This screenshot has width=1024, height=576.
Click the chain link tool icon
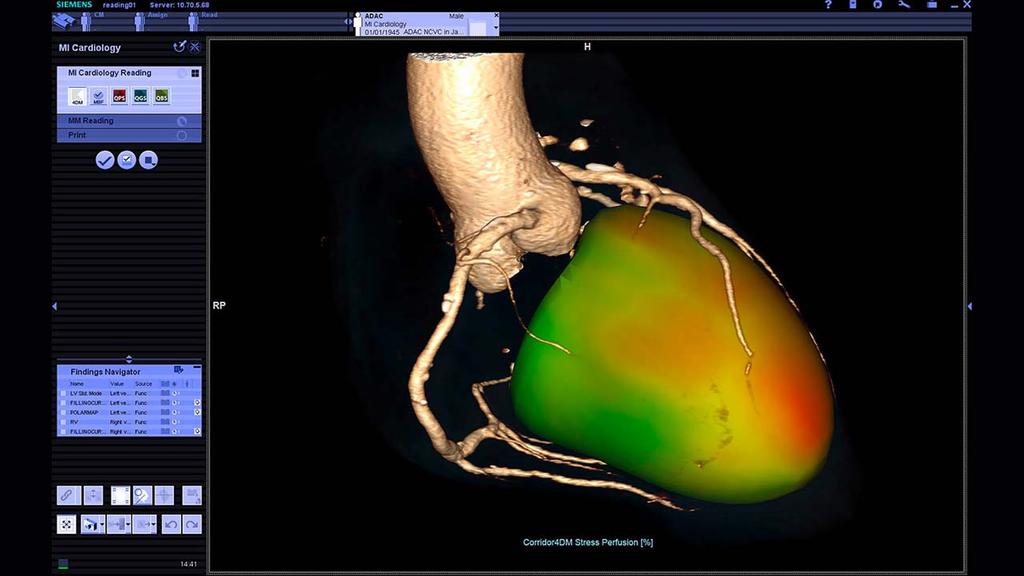[66, 495]
